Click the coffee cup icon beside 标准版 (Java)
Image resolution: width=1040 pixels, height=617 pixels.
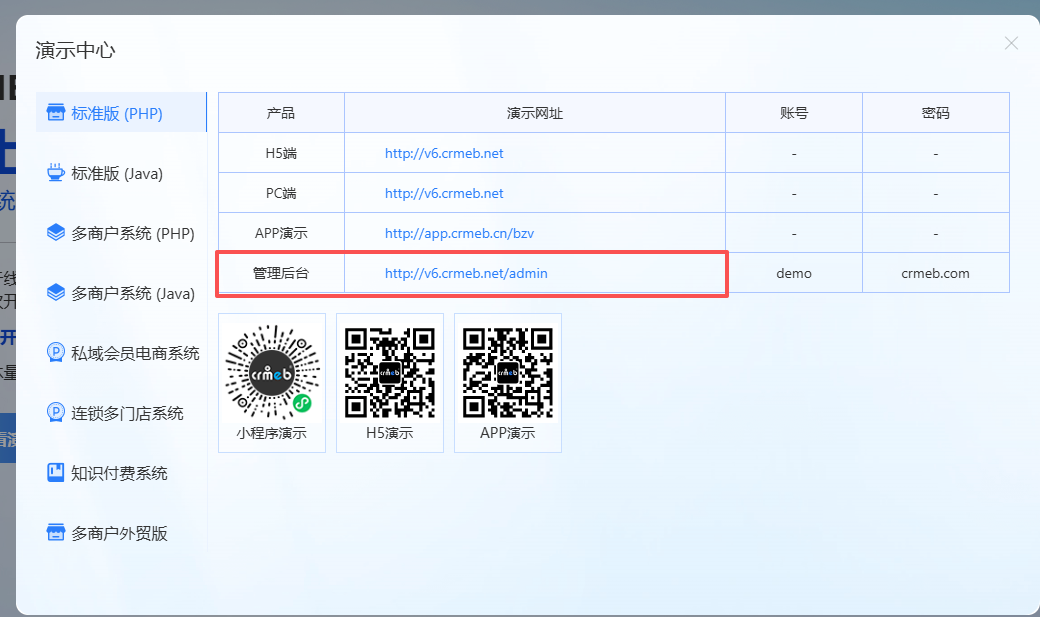(x=56, y=172)
